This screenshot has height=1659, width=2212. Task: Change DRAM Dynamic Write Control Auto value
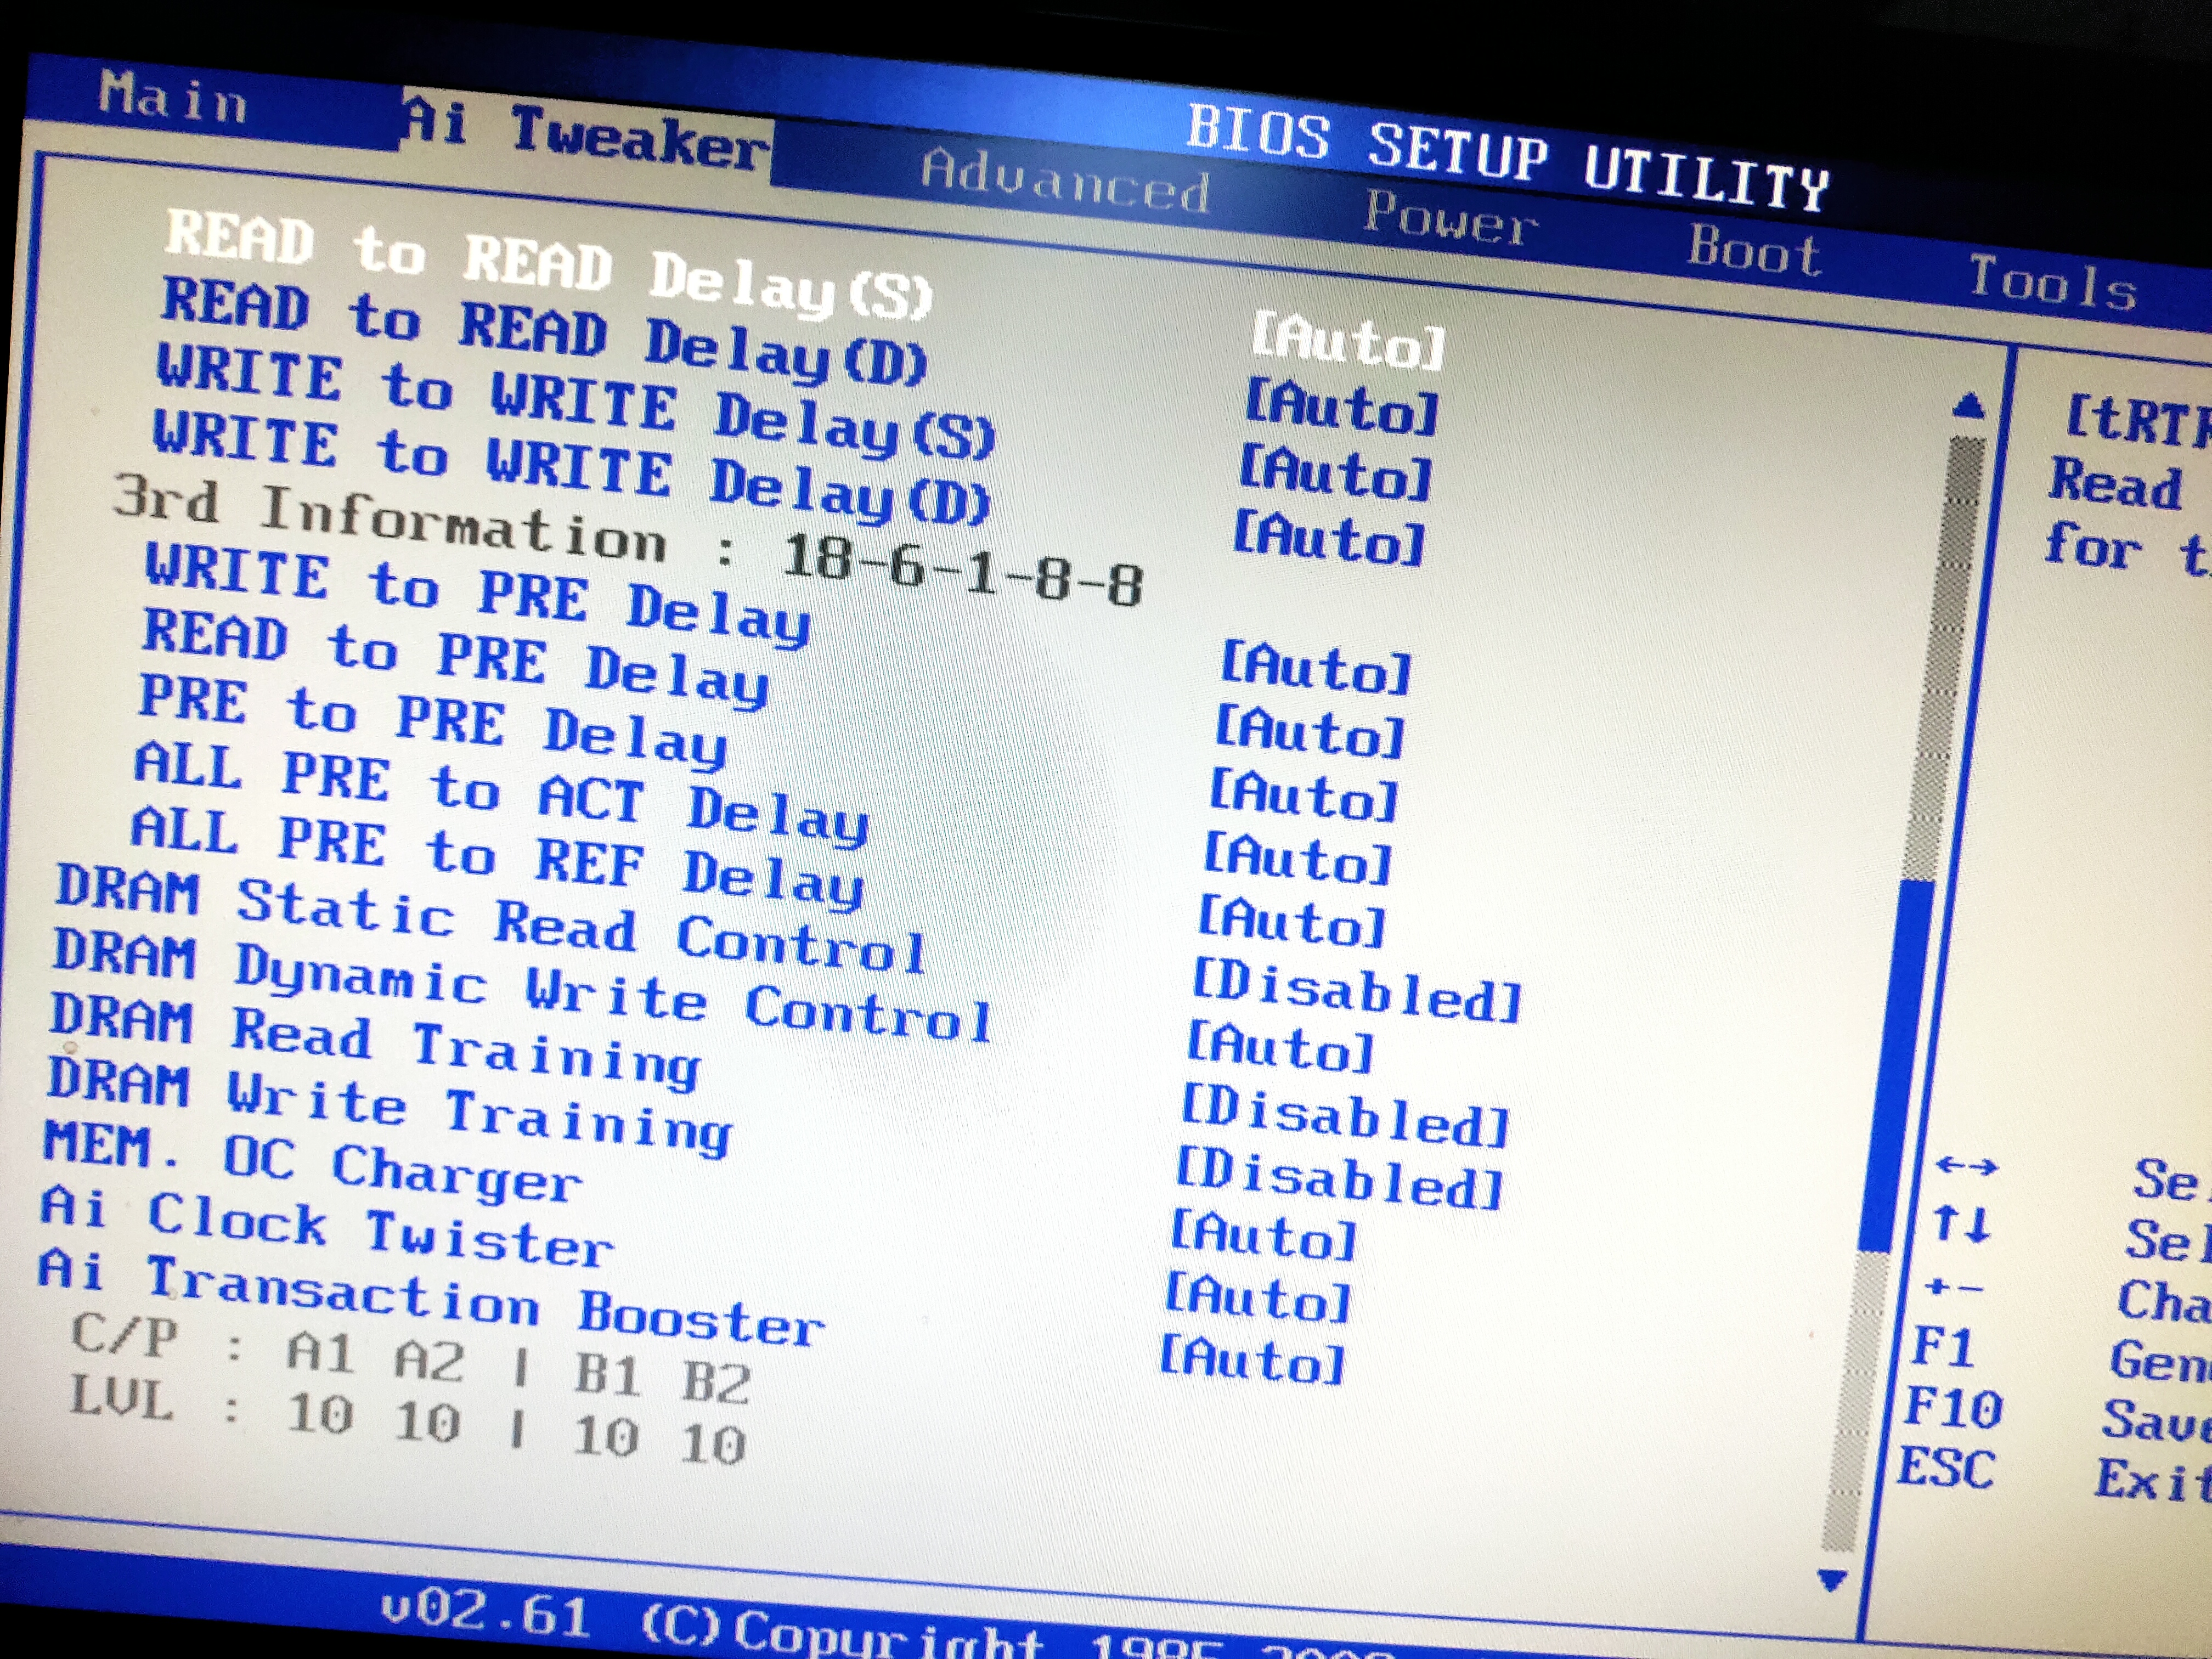pos(1281,1046)
